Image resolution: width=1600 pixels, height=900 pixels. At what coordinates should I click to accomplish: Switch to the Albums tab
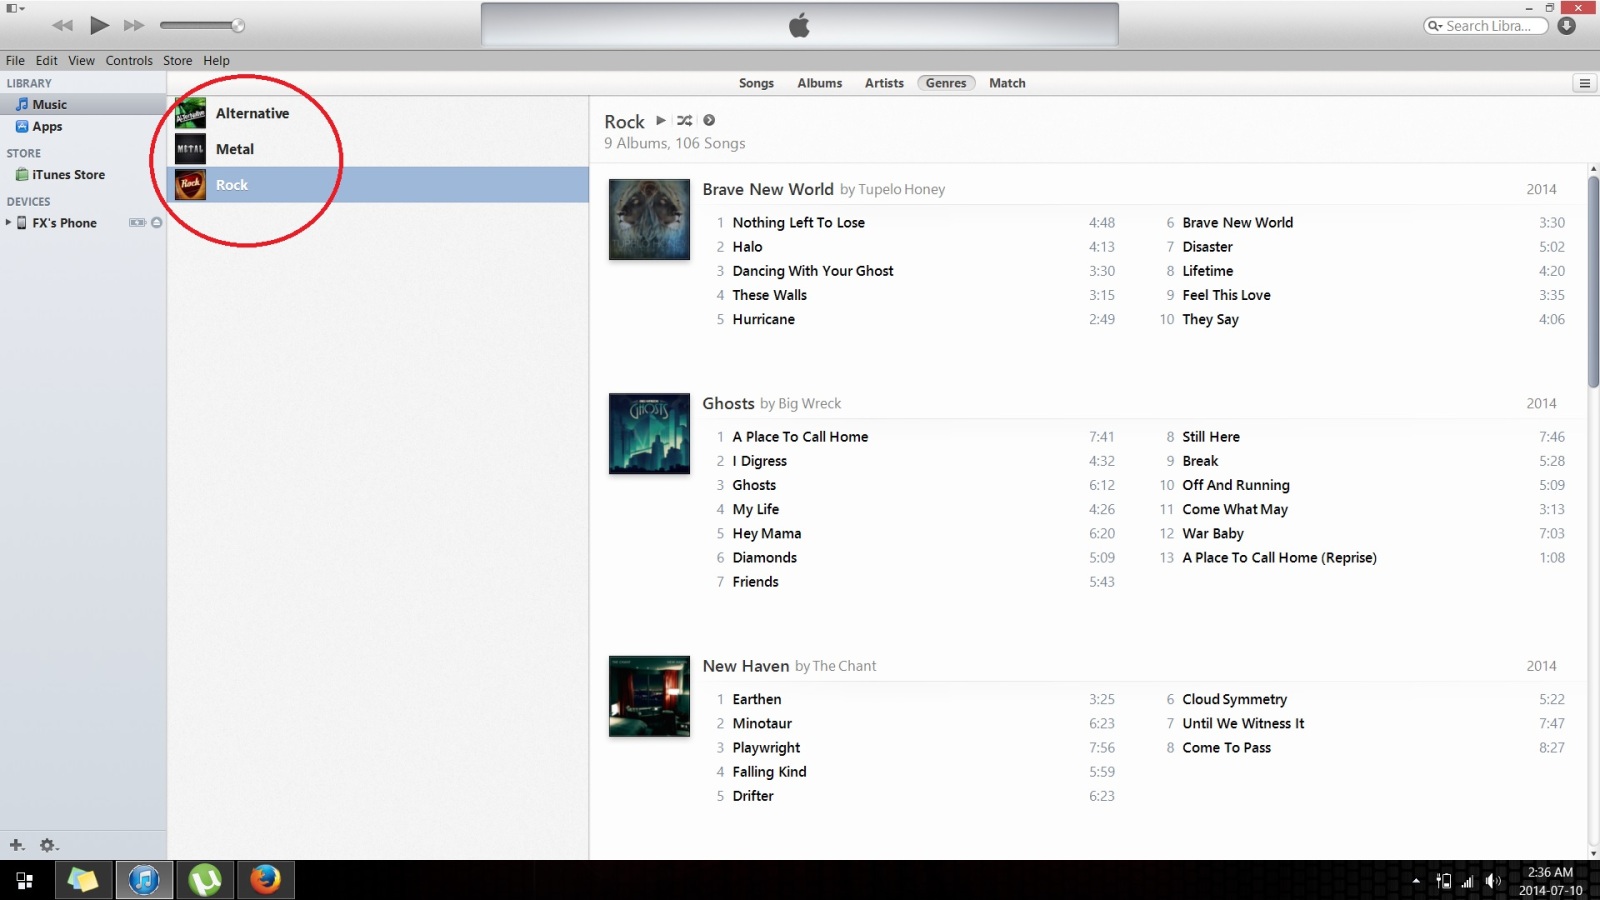[819, 83]
